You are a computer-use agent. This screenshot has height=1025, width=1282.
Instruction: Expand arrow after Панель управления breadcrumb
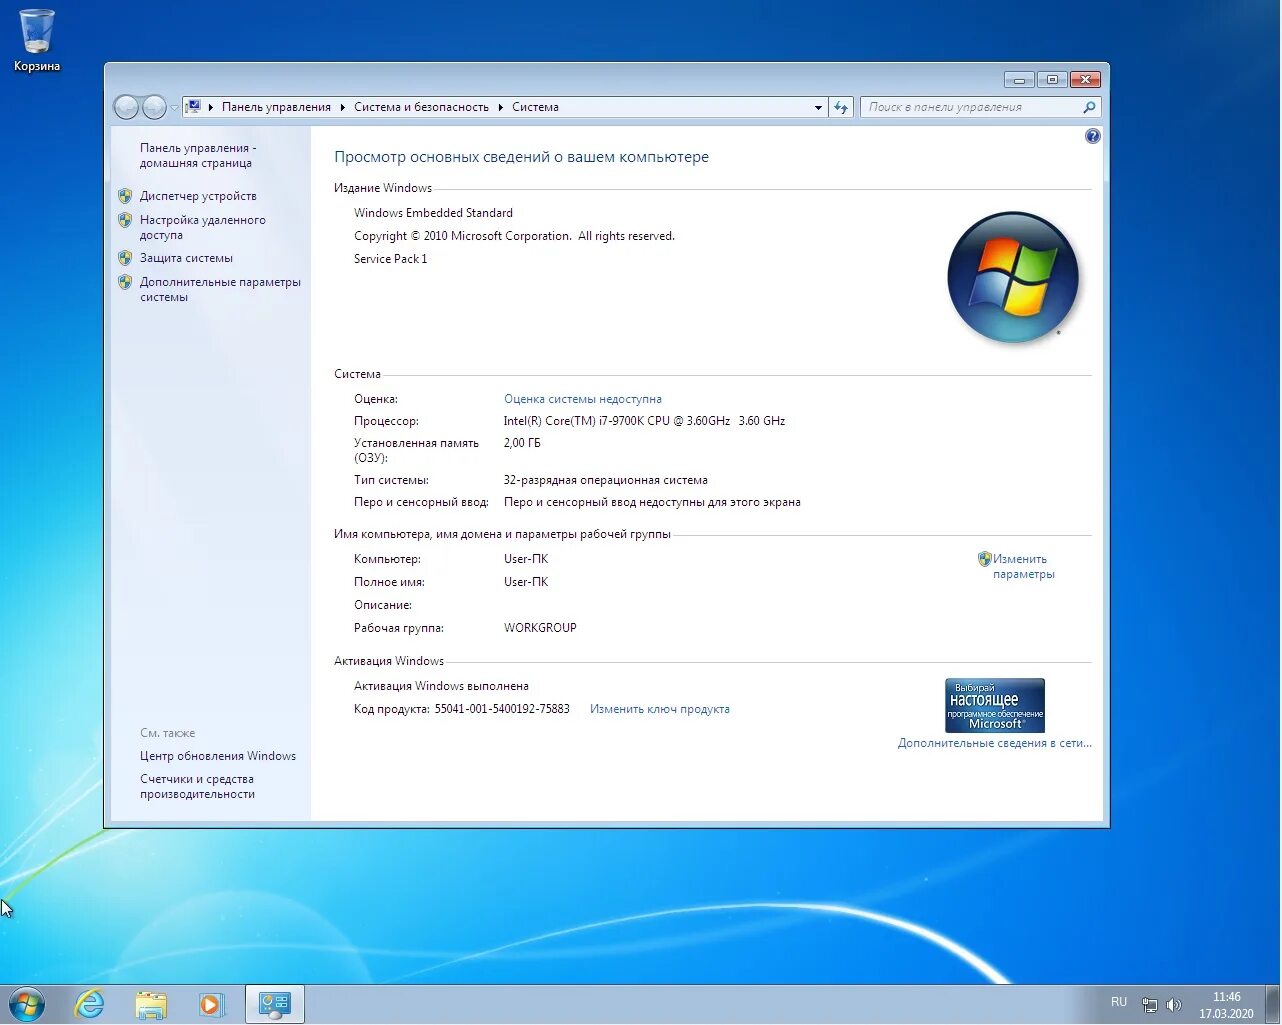343,107
